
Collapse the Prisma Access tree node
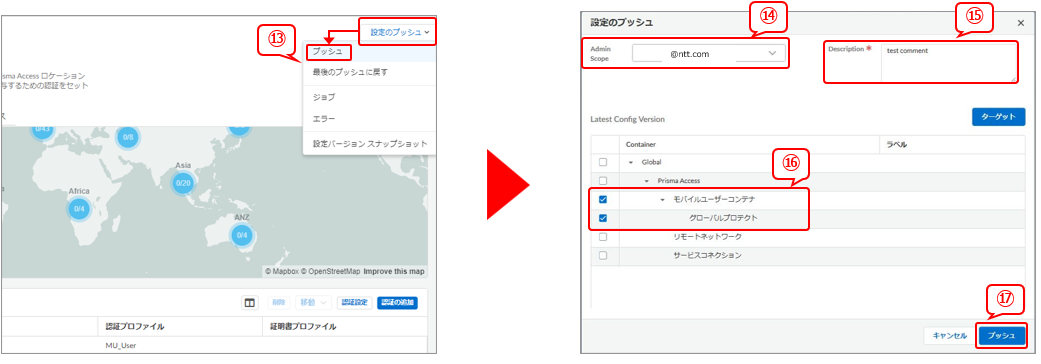click(x=646, y=181)
